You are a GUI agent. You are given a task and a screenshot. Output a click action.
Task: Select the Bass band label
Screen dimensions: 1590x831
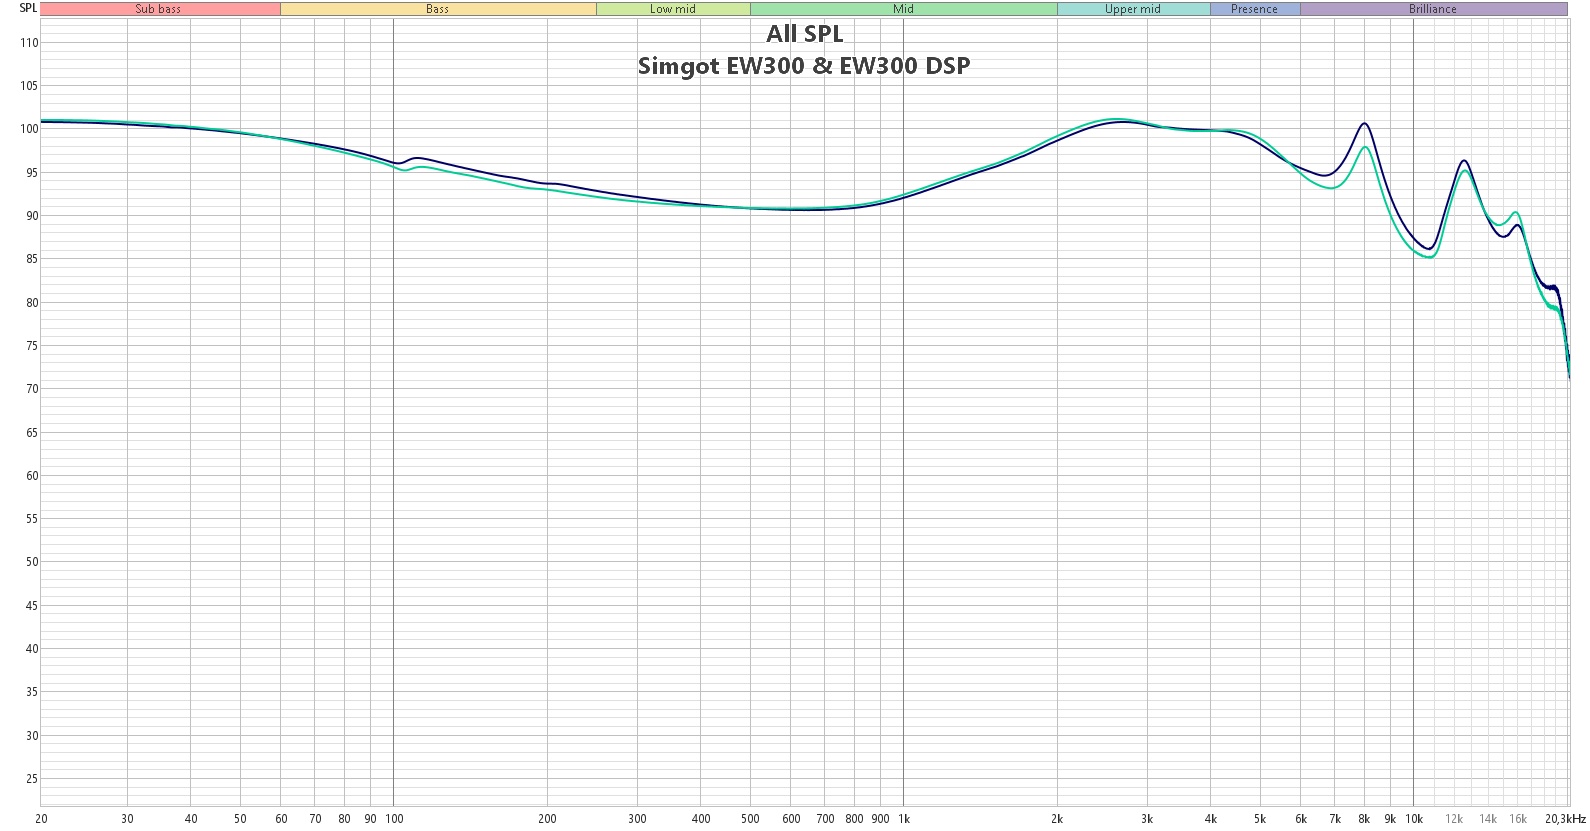(438, 9)
